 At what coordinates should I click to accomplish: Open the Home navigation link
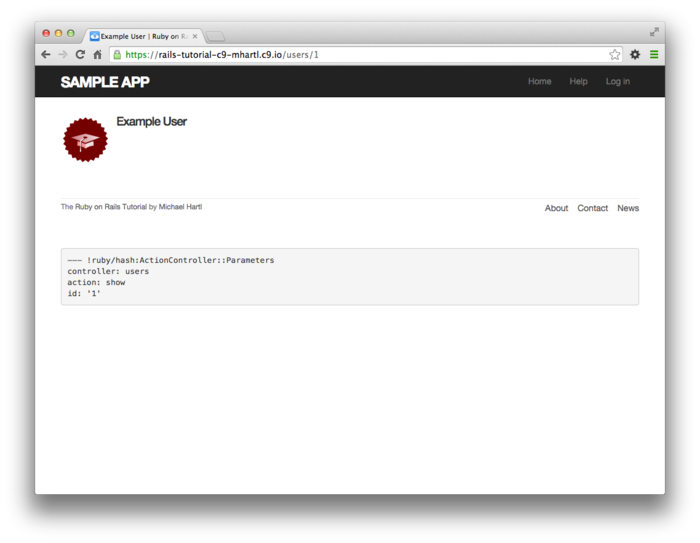click(x=539, y=82)
